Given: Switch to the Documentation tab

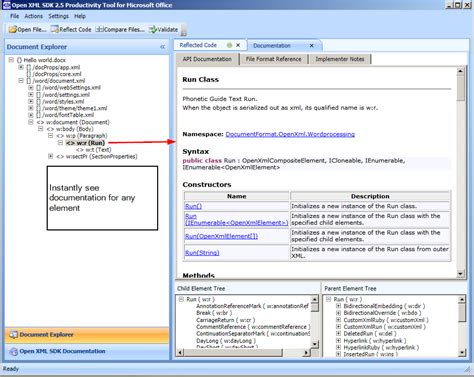Looking at the screenshot, I should click(x=272, y=46).
